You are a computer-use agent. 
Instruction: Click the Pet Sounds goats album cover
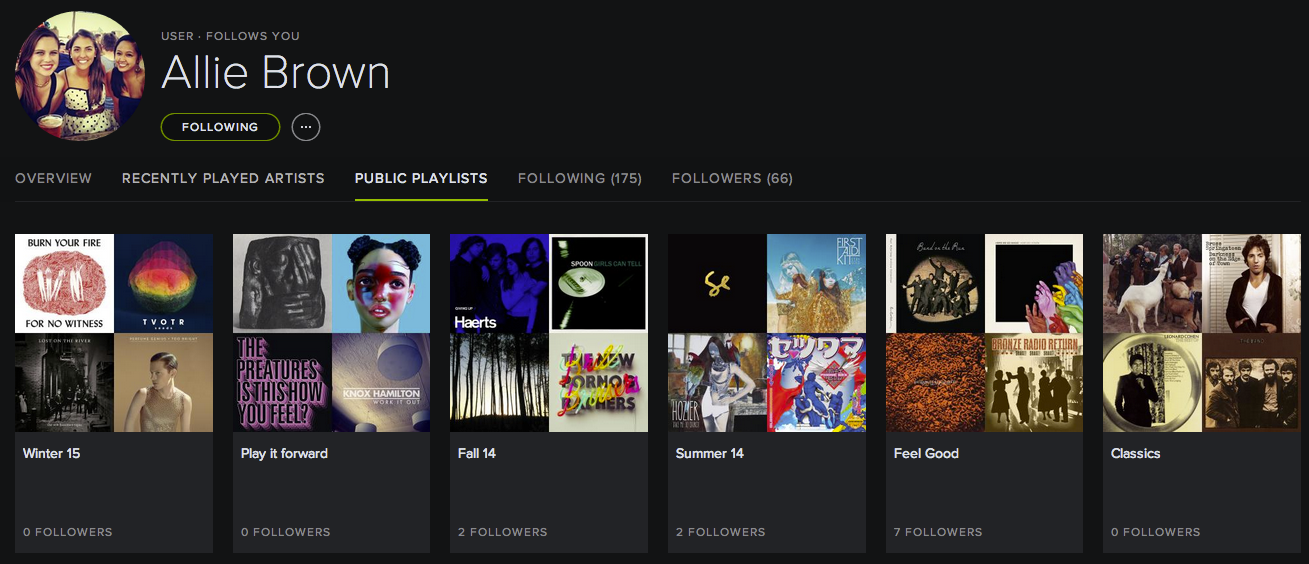1152,283
